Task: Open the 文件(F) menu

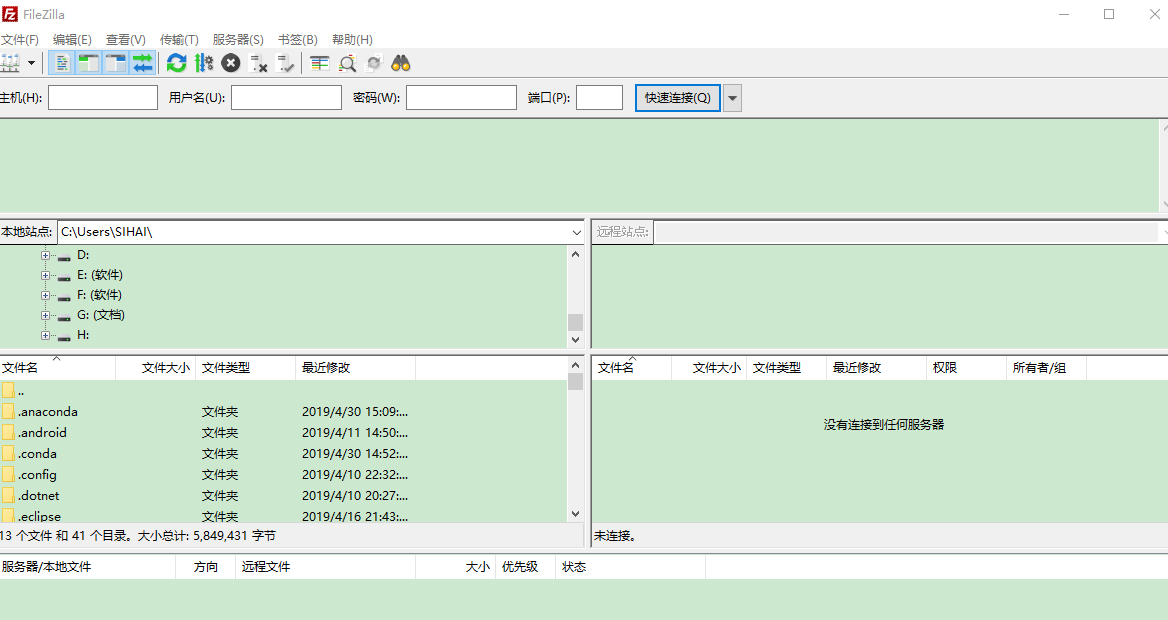Action: (x=19, y=39)
